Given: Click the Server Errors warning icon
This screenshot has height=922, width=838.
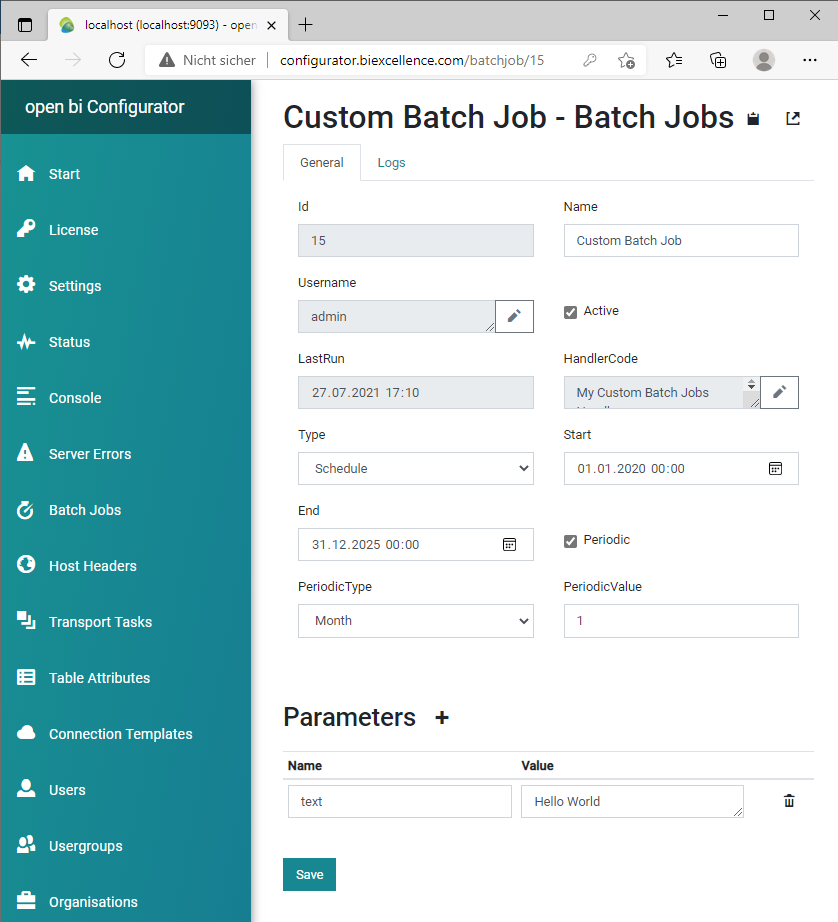Looking at the screenshot, I should (x=26, y=453).
